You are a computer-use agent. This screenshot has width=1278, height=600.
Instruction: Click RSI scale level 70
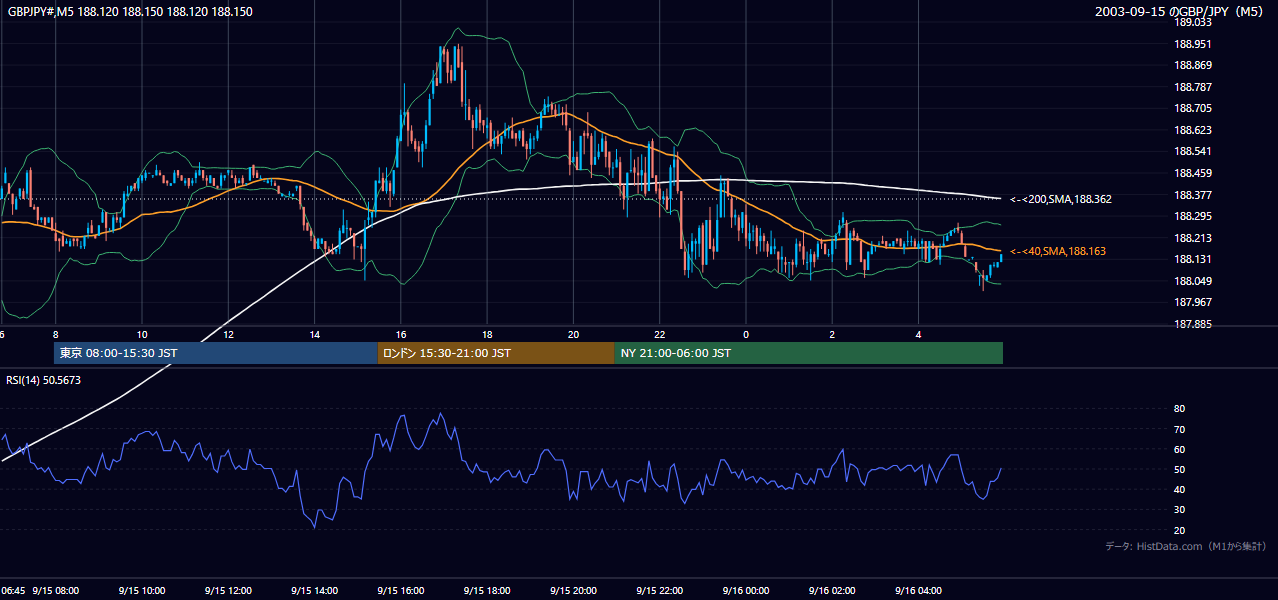point(1179,429)
